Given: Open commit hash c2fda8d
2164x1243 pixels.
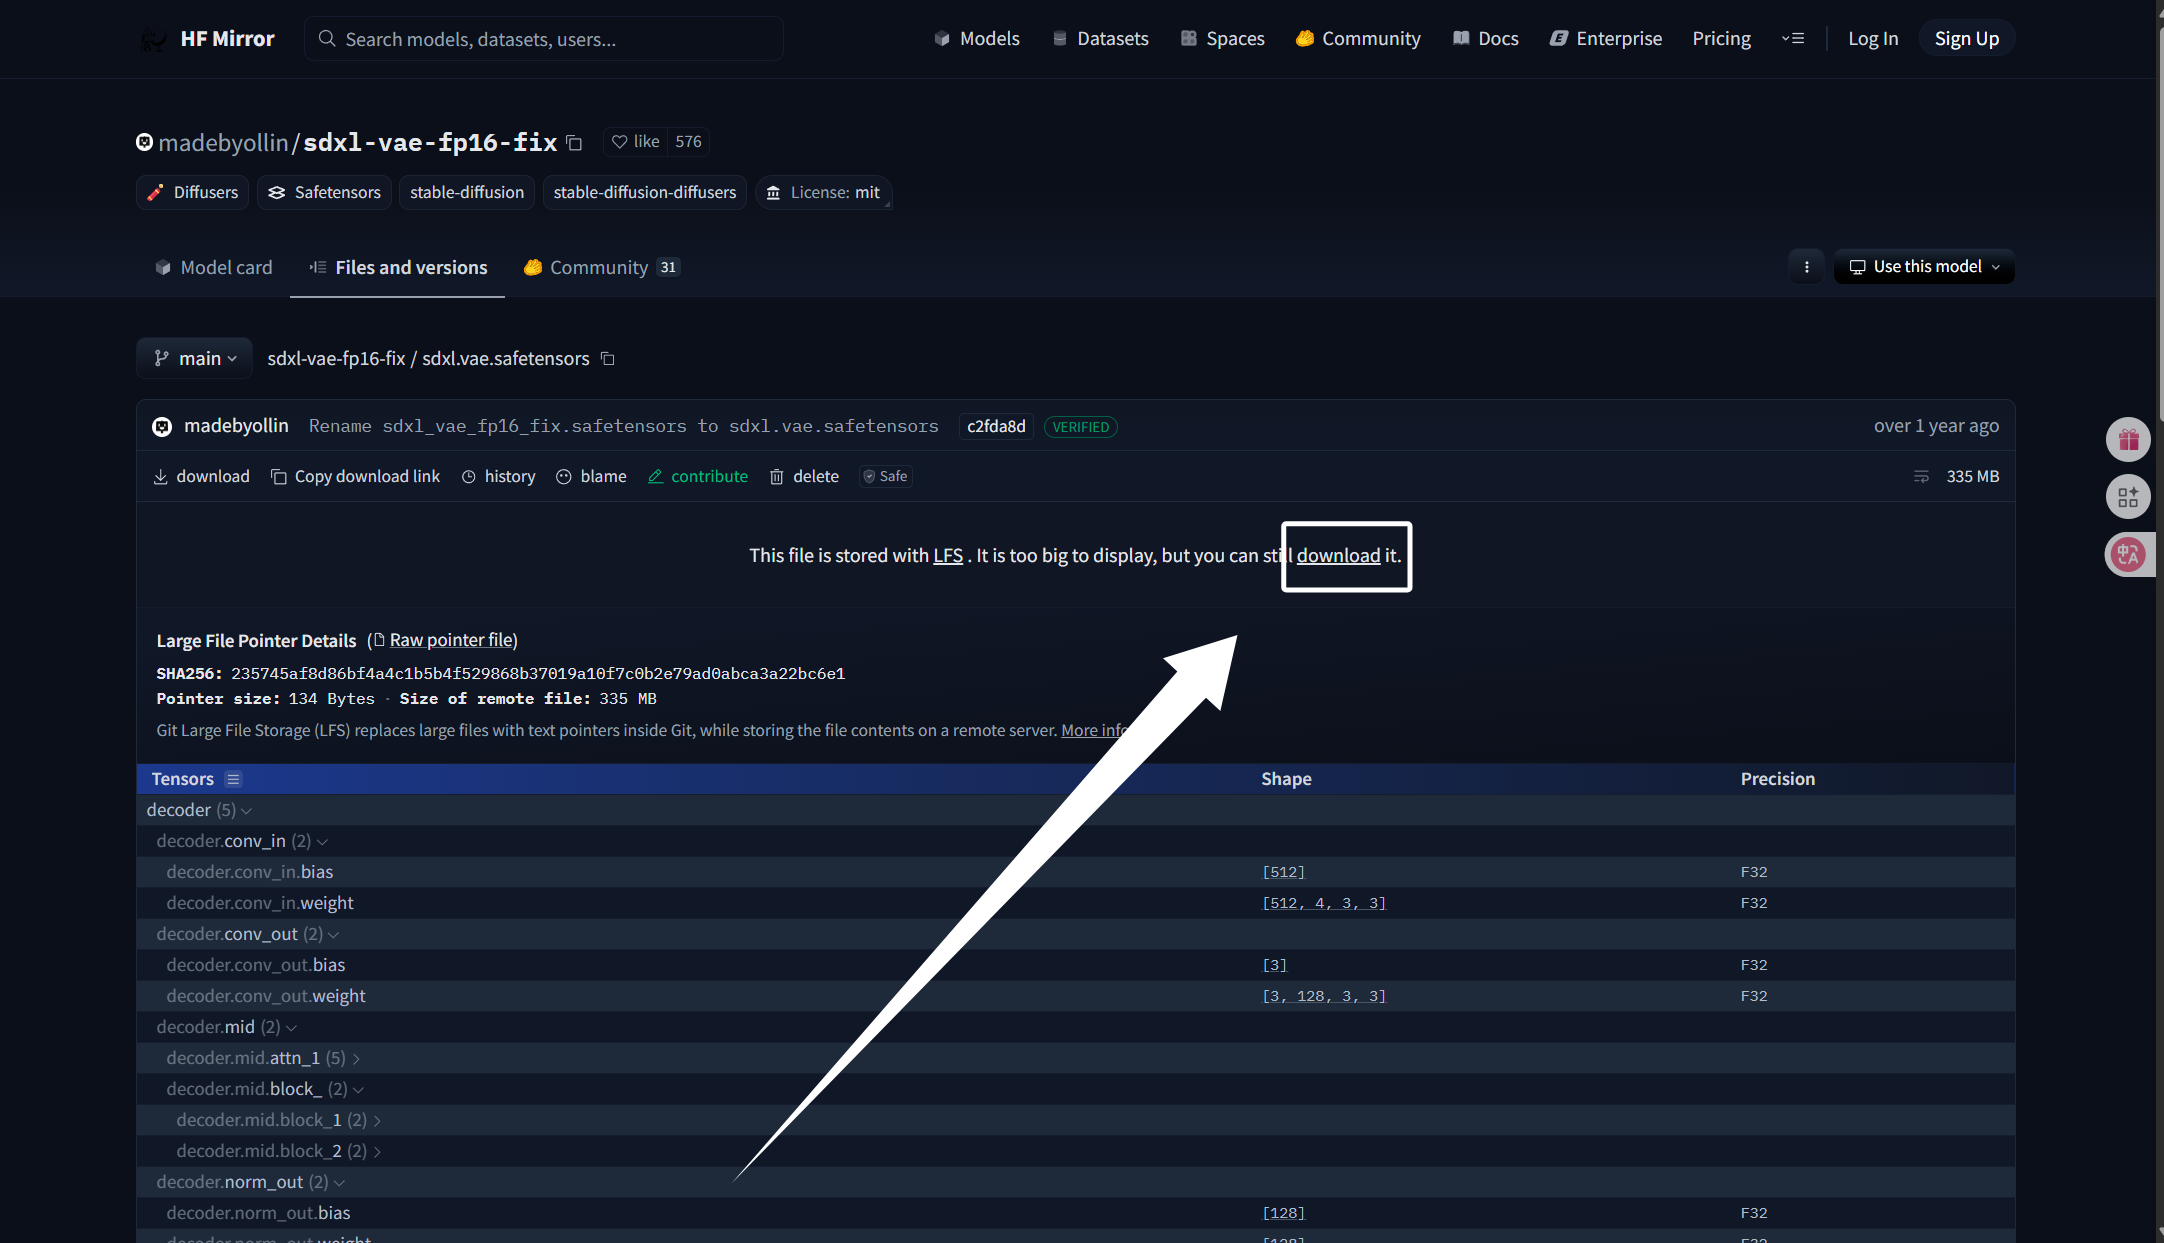Looking at the screenshot, I should (x=996, y=427).
